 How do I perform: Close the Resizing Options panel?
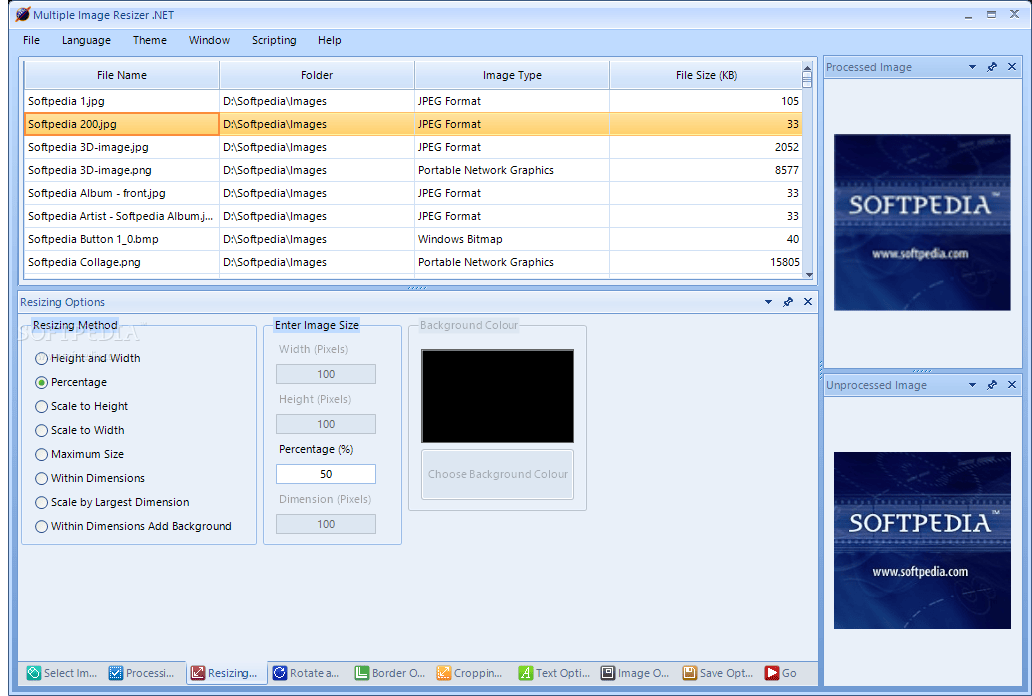tap(808, 302)
